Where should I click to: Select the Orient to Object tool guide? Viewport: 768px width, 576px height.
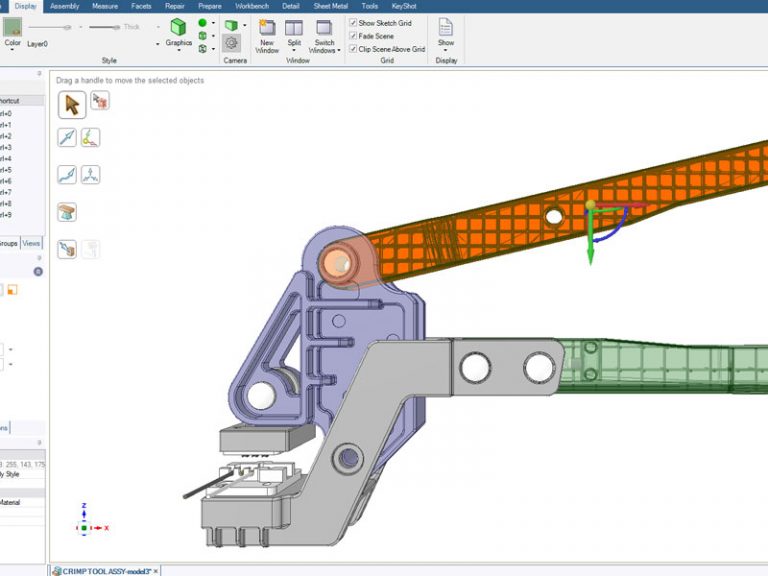click(x=90, y=174)
